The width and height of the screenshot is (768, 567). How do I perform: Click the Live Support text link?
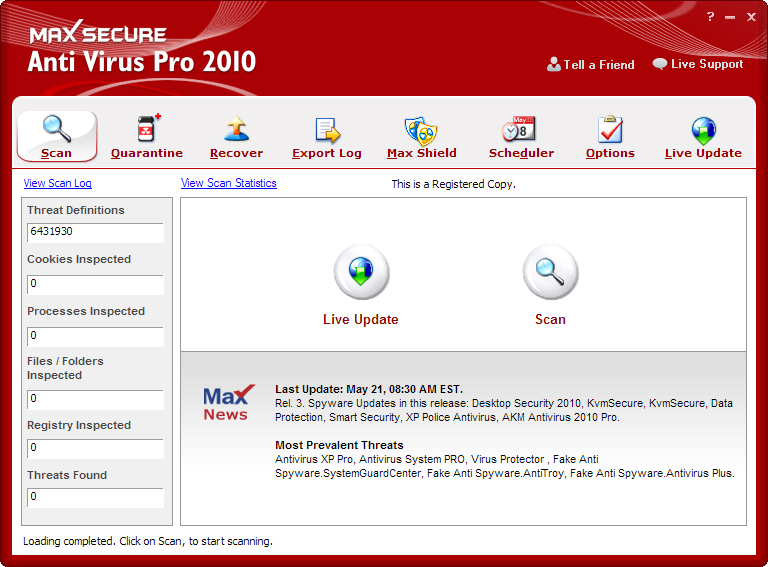(x=707, y=64)
